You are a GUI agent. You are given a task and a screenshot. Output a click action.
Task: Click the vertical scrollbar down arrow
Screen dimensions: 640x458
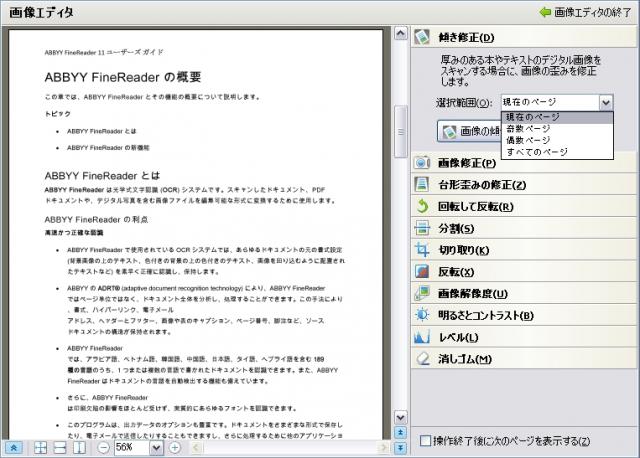(401, 417)
